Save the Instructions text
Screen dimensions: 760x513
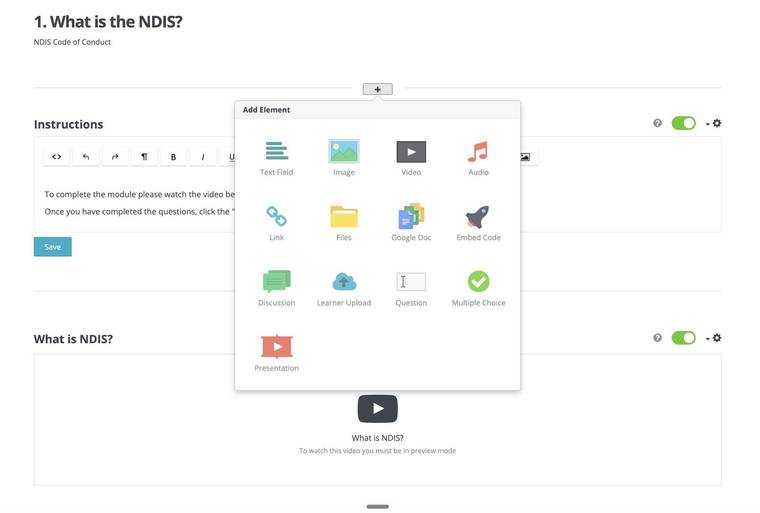click(x=53, y=247)
